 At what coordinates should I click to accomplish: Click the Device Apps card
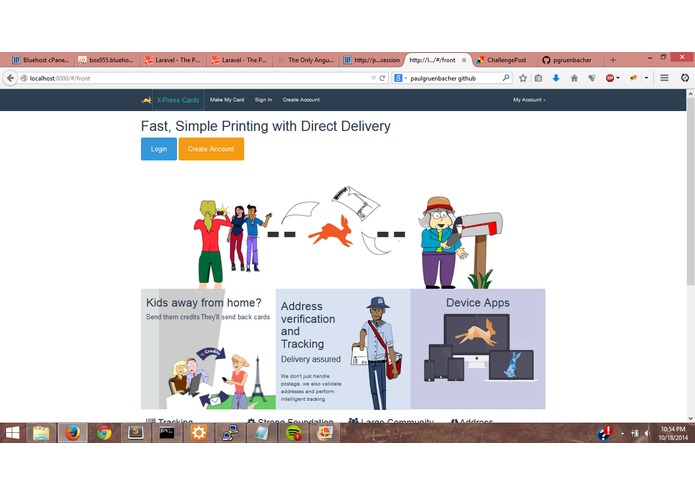click(x=478, y=349)
